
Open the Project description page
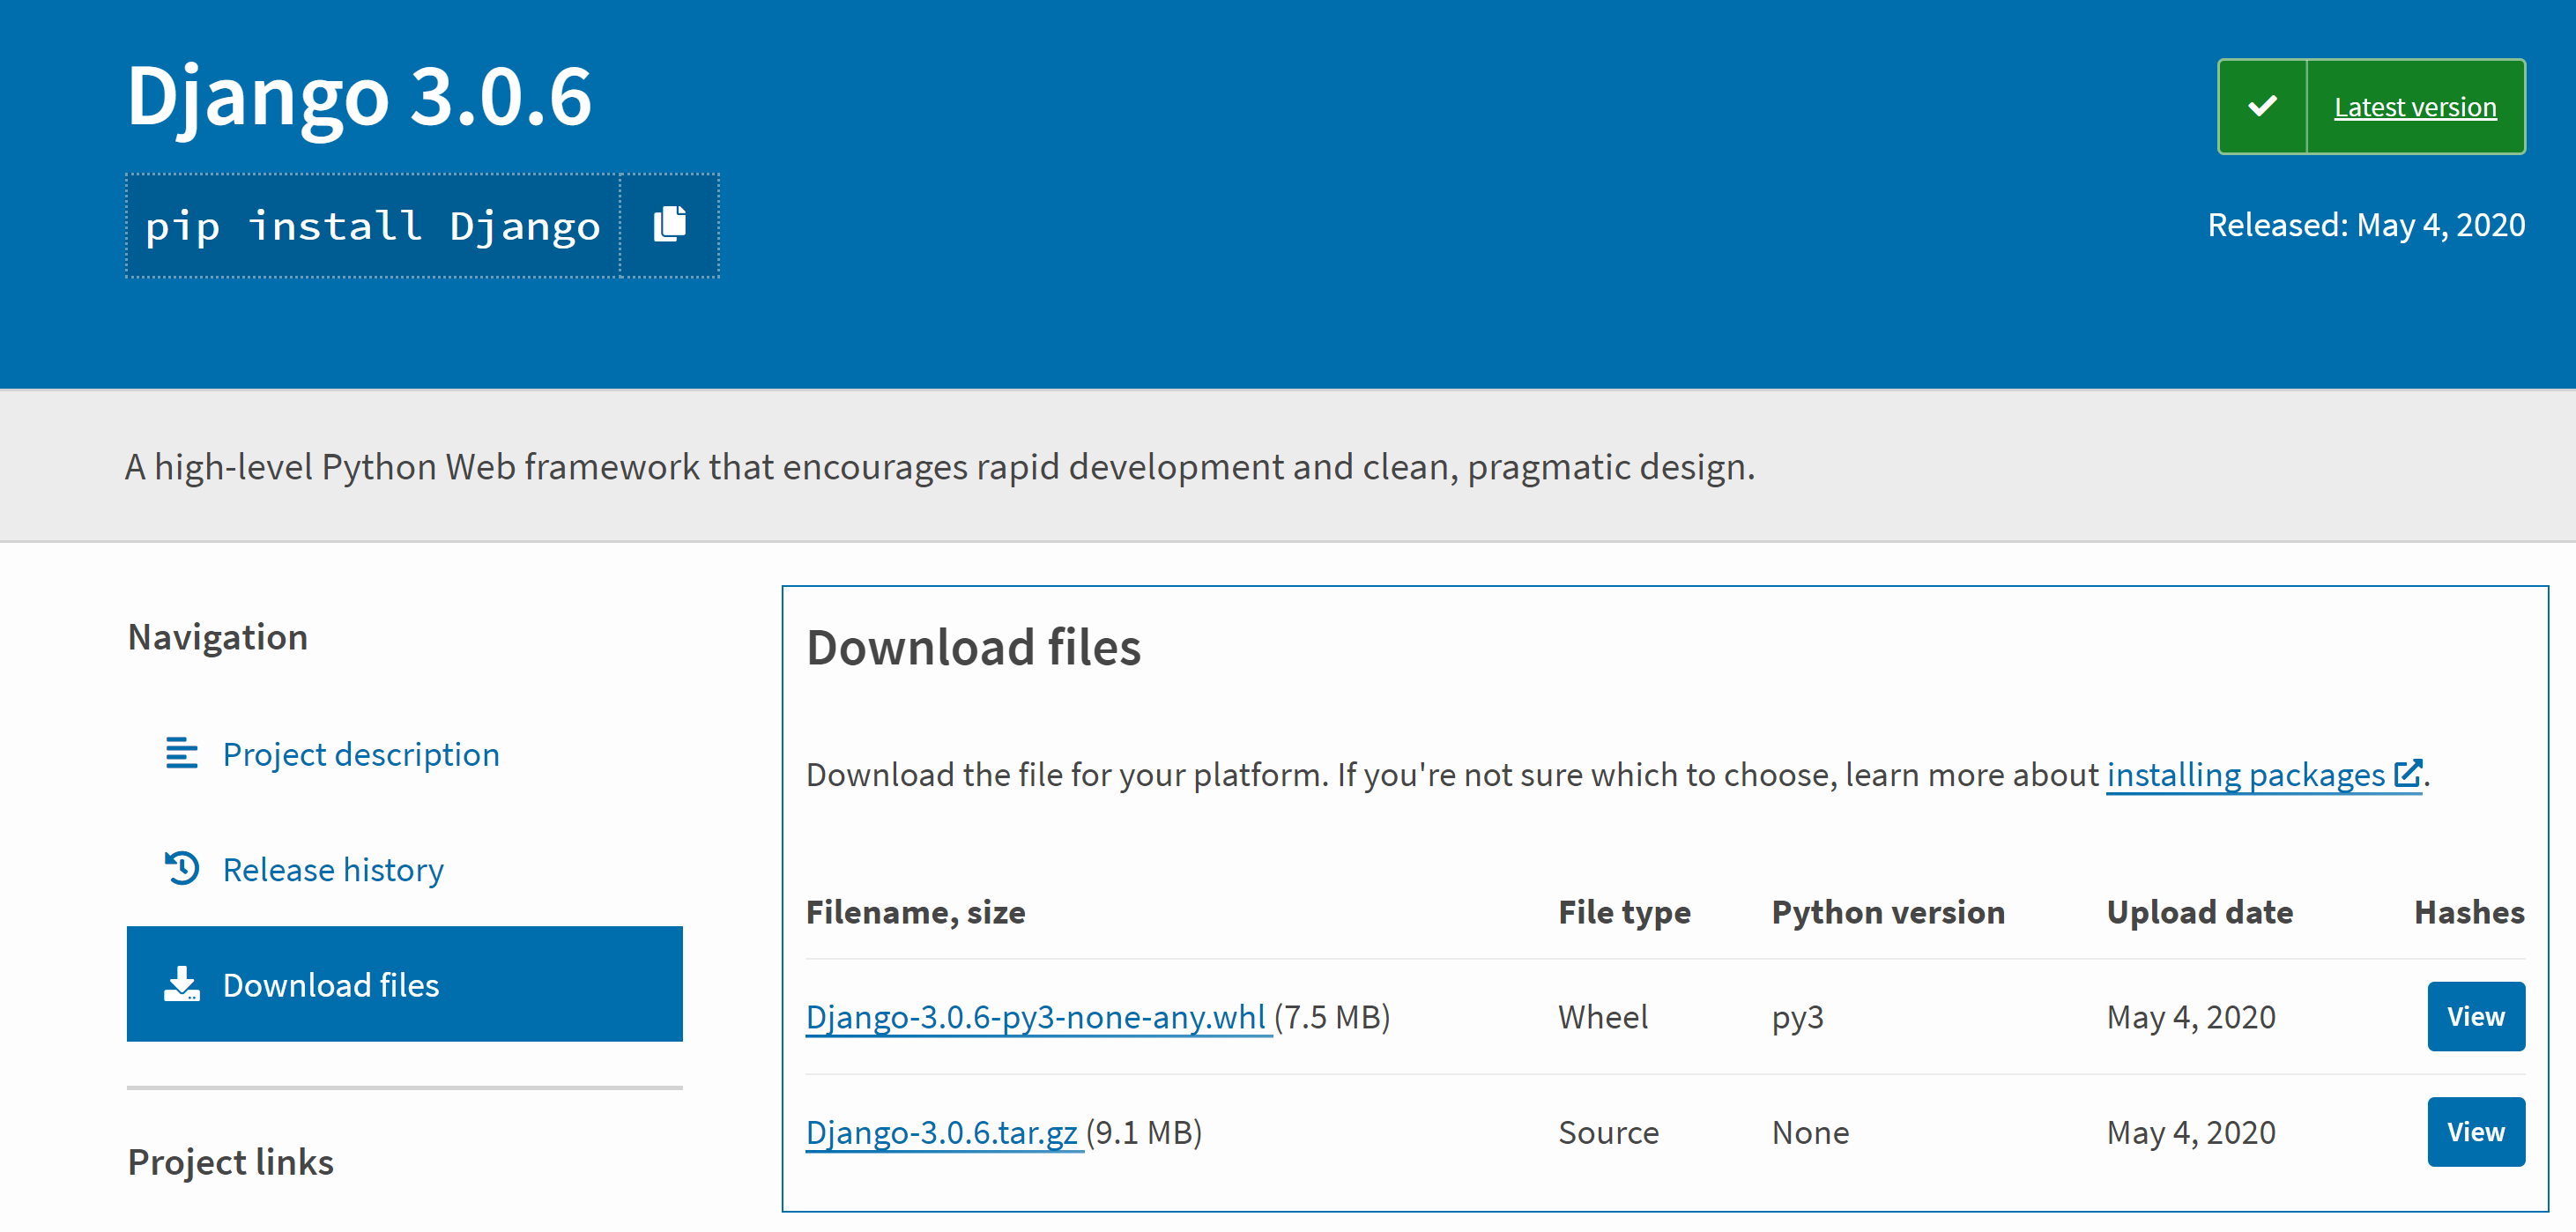pos(361,754)
